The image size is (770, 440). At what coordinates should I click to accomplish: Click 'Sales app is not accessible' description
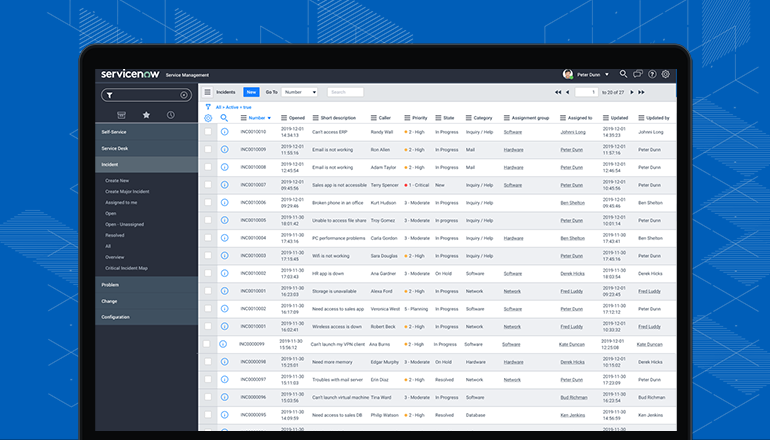(339, 185)
